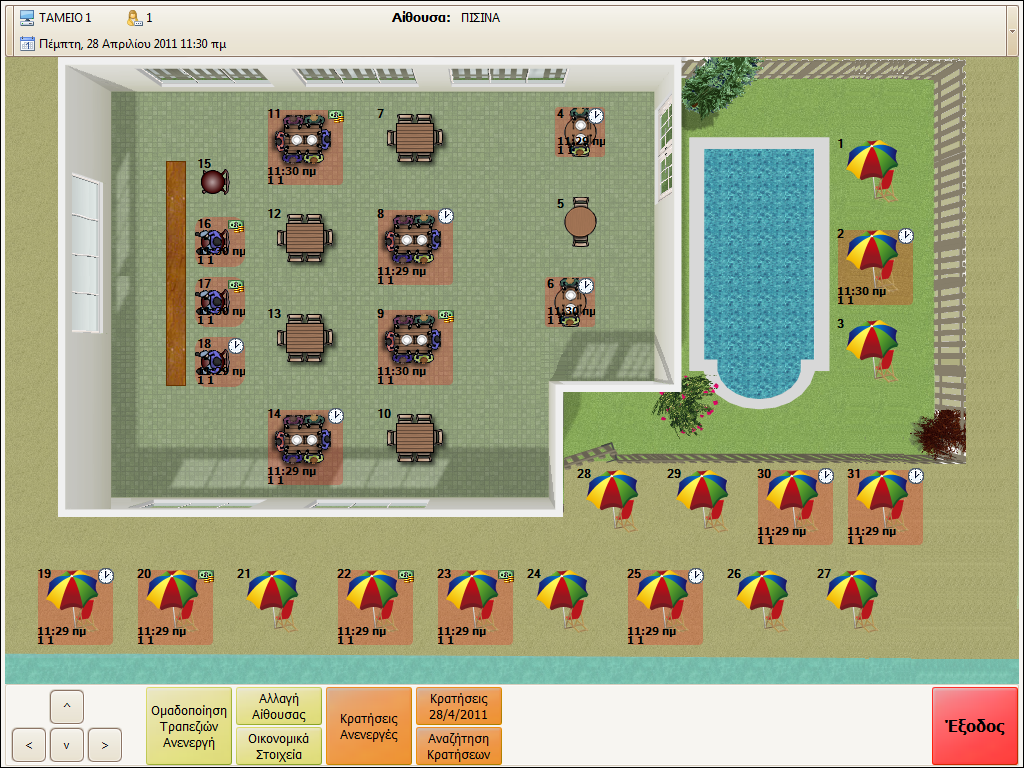Select occupied table 9
Image resolution: width=1024 pixels, height=768 pixels.
pos(415,347)
